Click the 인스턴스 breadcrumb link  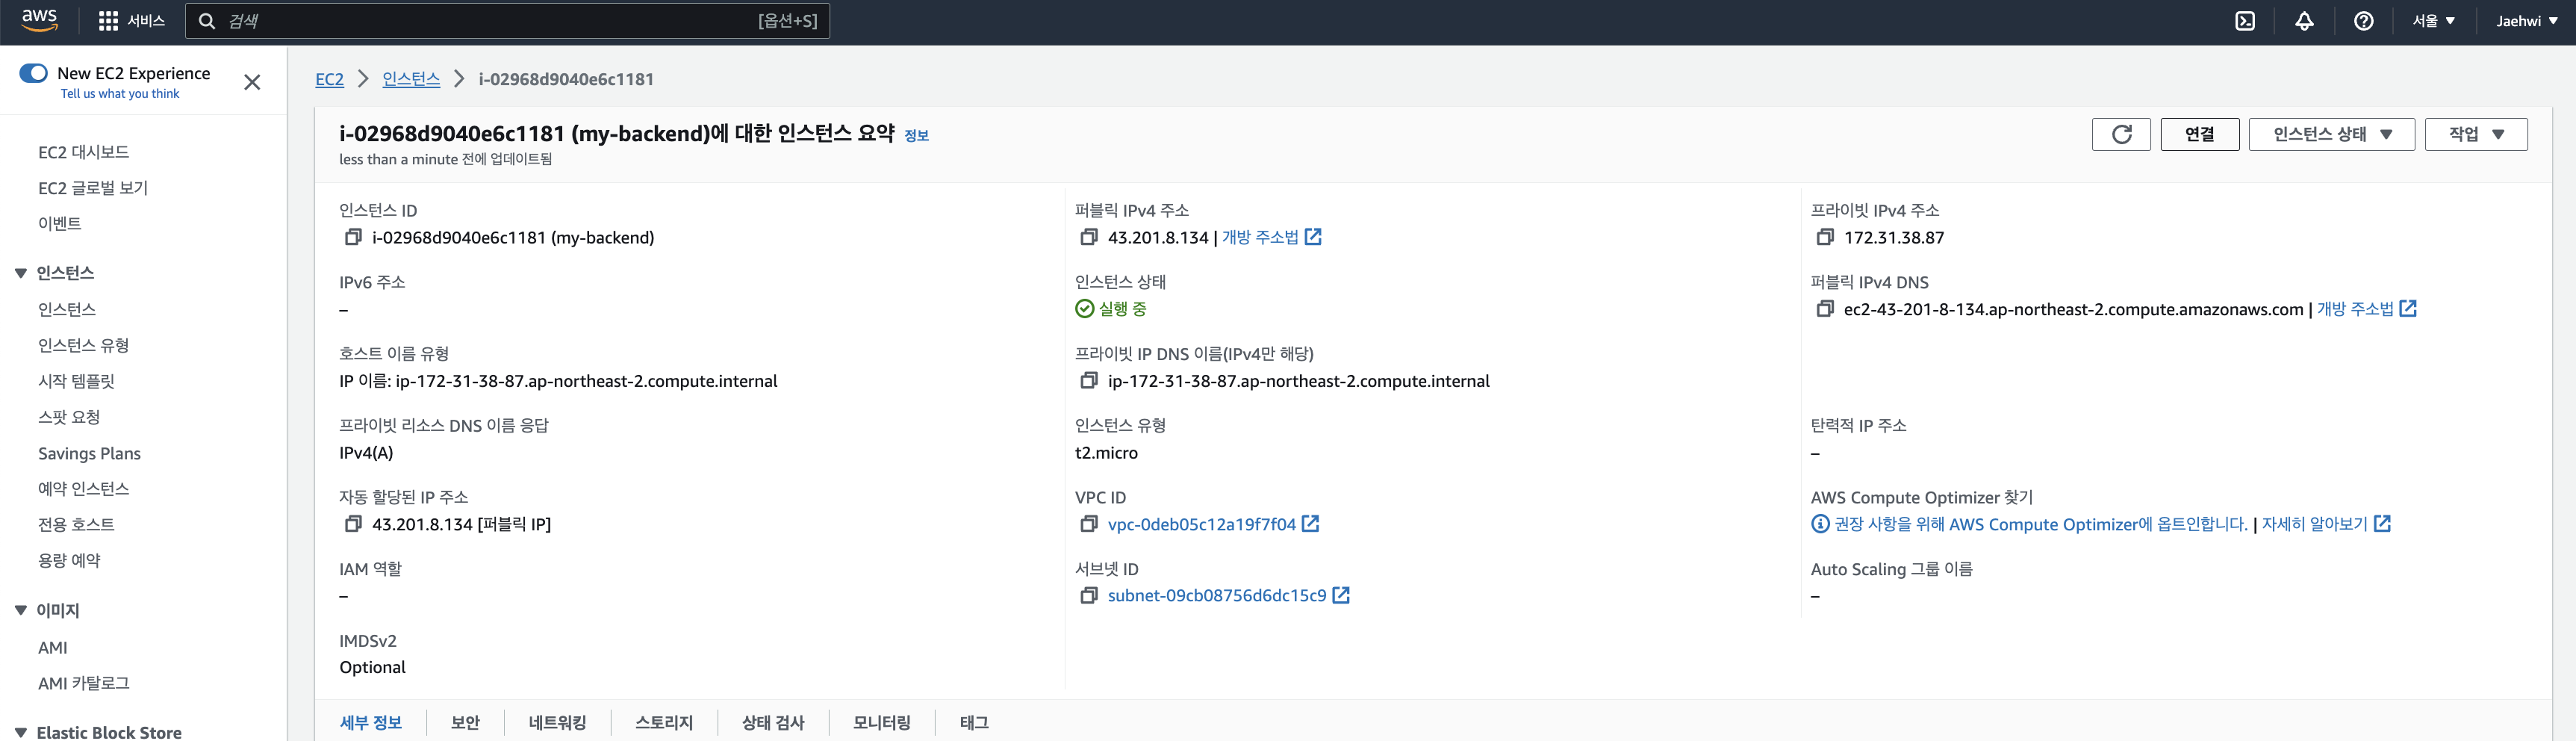click(411, 79)
